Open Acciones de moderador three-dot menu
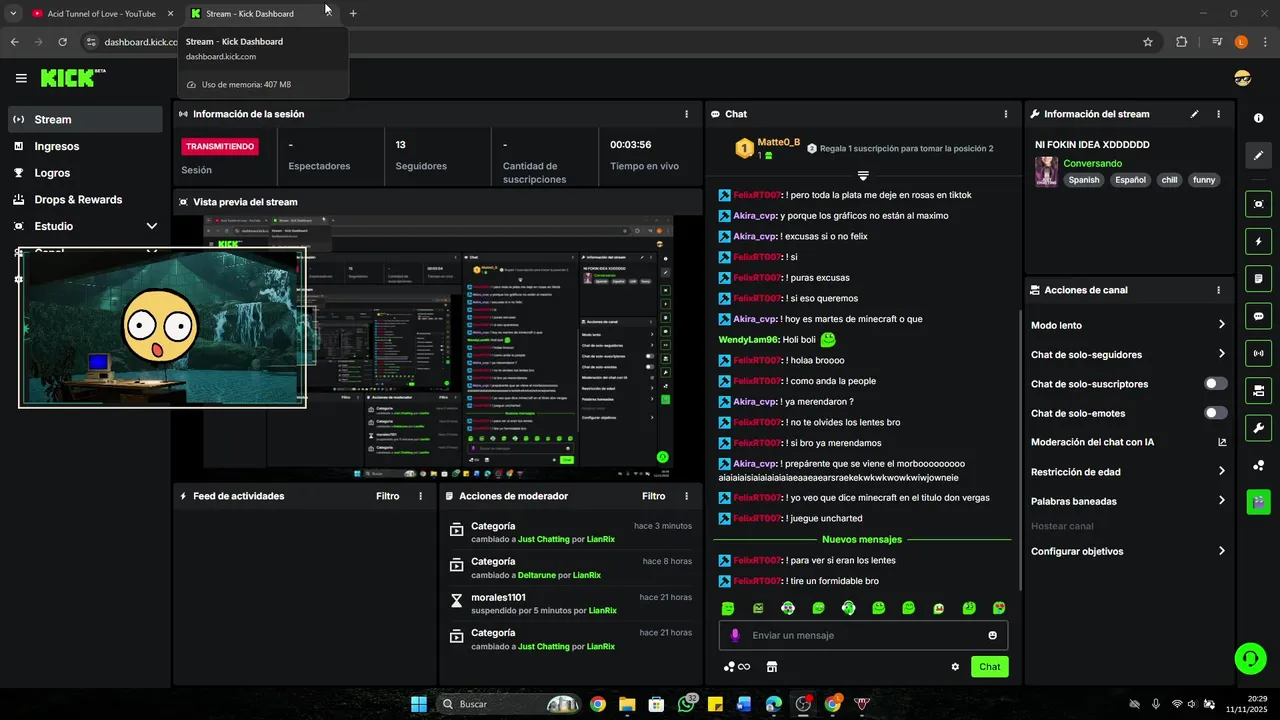 click(x=686, y=496)
